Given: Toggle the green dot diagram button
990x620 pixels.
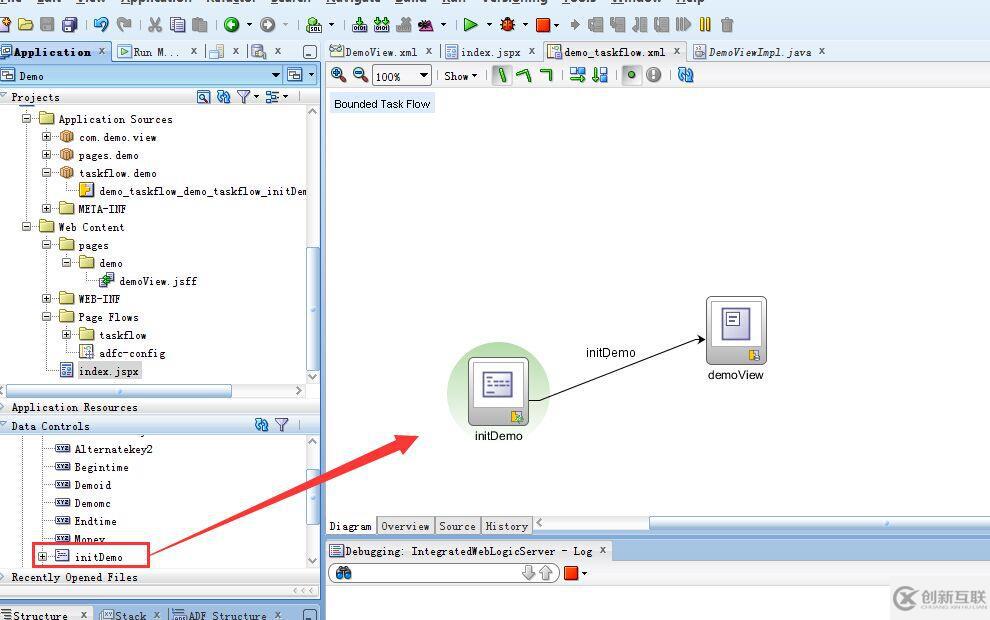Looking at the screenshot, I should (630, 75).
